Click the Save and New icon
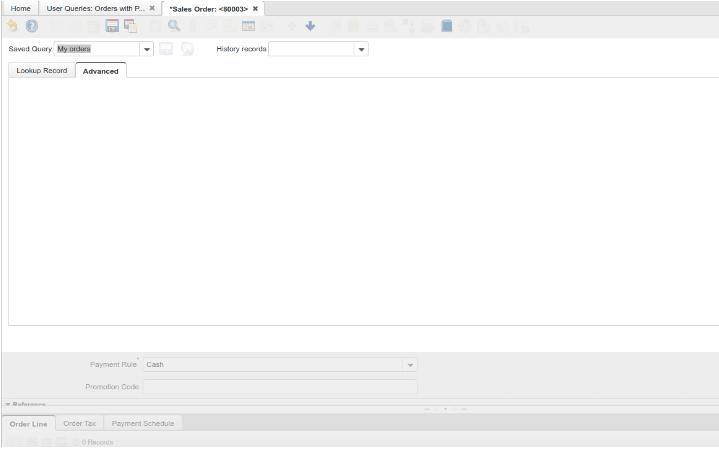 (130, 25)
